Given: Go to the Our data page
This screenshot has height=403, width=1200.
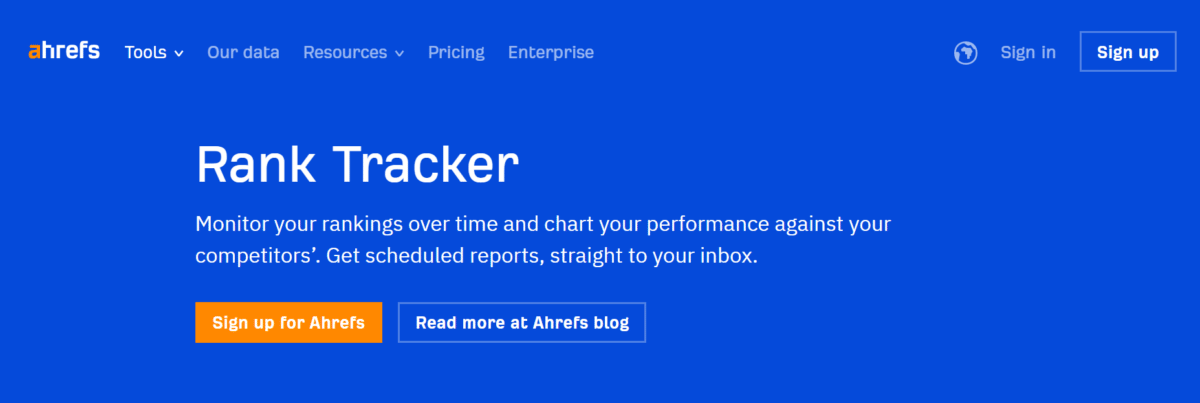Looking at the screenshot, I should [x=243, y=52].
